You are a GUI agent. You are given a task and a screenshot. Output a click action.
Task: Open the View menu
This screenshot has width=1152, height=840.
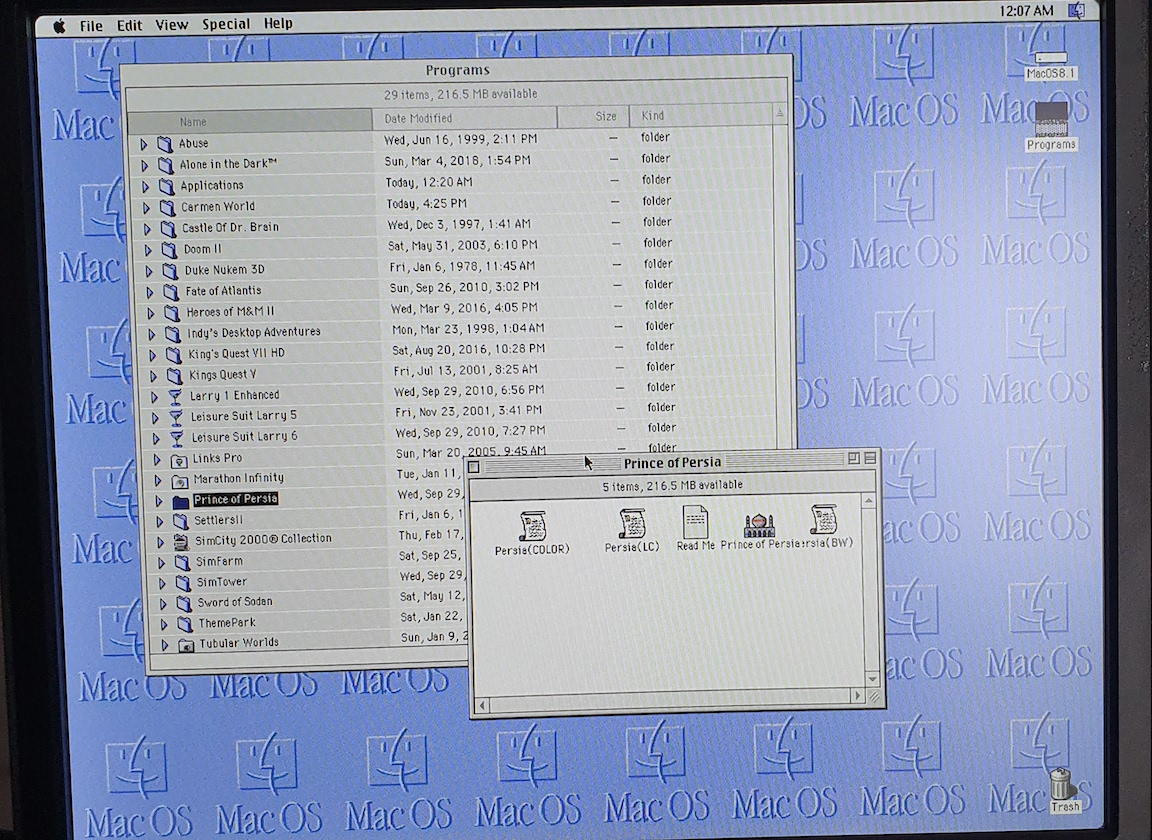coord(173,25)
